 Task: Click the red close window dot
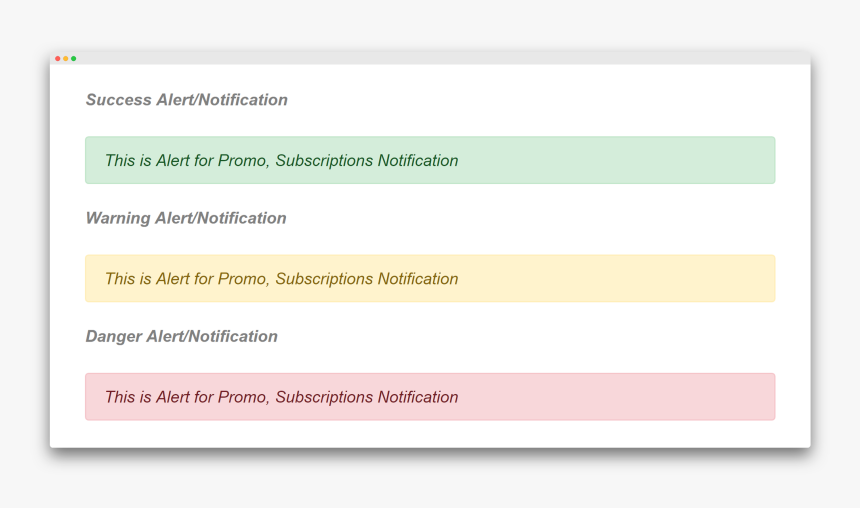pyautogui.click(x=57, y=59)
